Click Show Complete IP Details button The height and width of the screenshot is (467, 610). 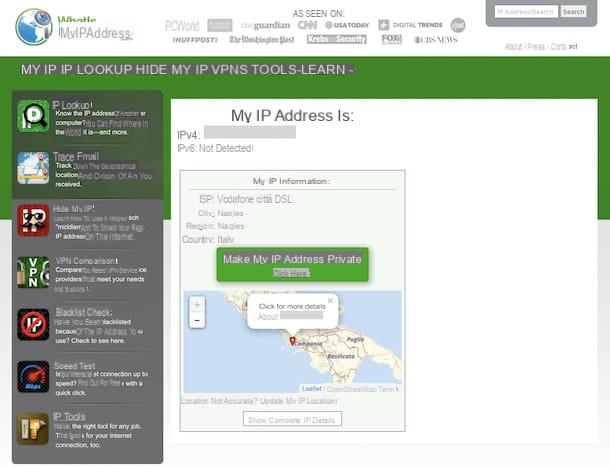click(292, 419)
